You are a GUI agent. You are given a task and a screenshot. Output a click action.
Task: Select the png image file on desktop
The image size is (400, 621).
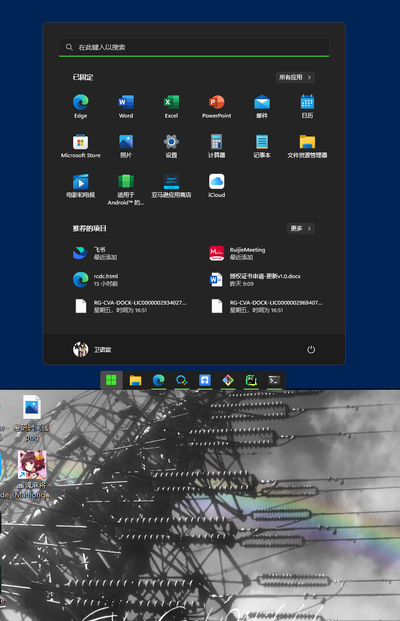click(32, 418)
